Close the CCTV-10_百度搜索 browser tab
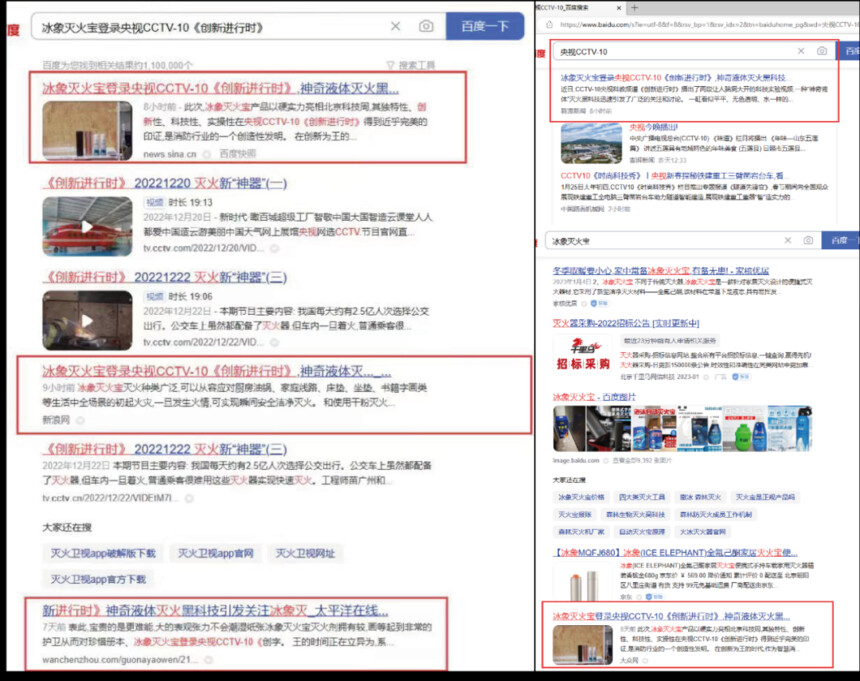 click(x=619, y=8)
